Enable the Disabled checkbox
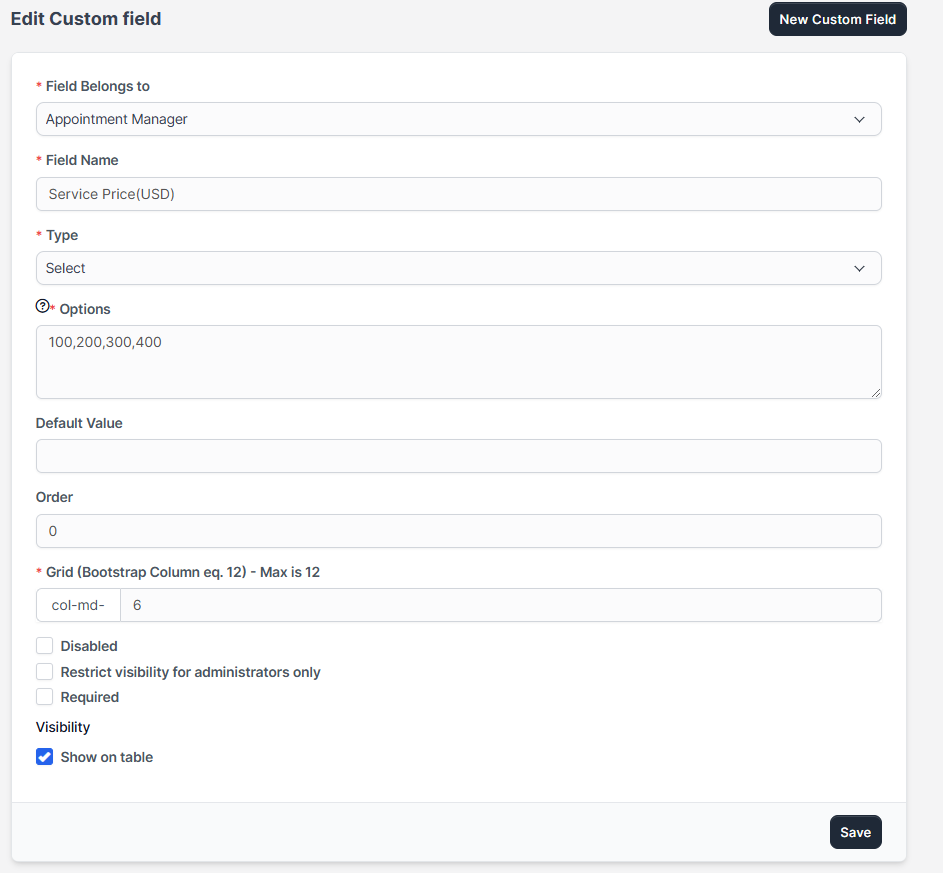Image resolution: width=943 pixels, height=873 pixels. [44, 646]
